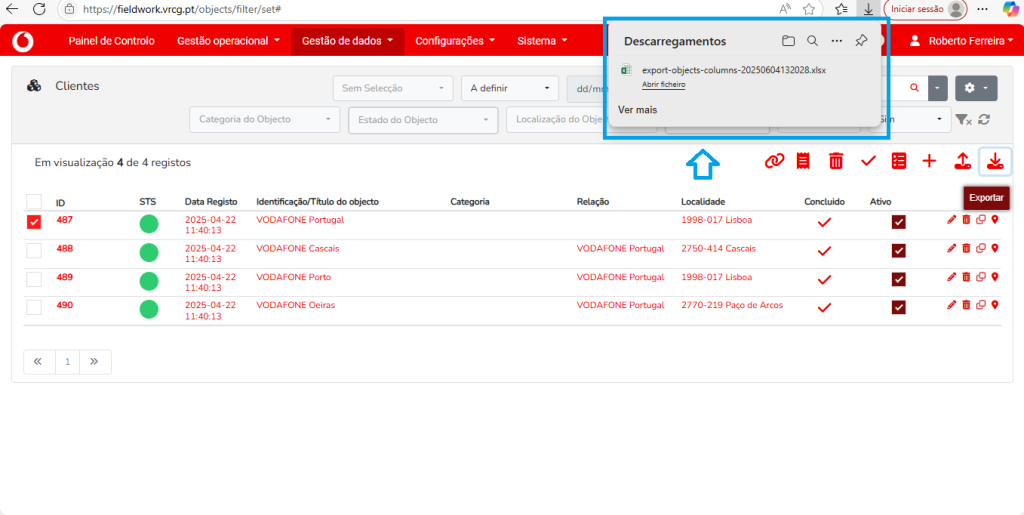Open the Gestão operacional menu
This screenshot has width=1024, height=515.
click(x=229, y=40)
